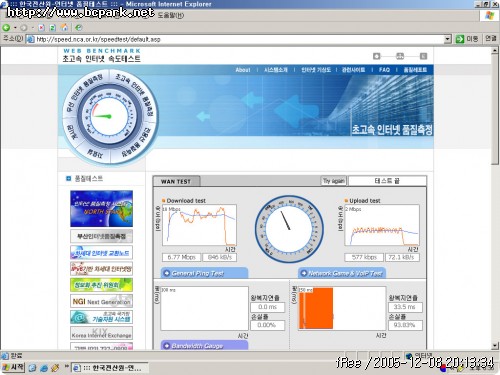
Task: Click the Upload test chart
Action: click(x=382, y=225)
